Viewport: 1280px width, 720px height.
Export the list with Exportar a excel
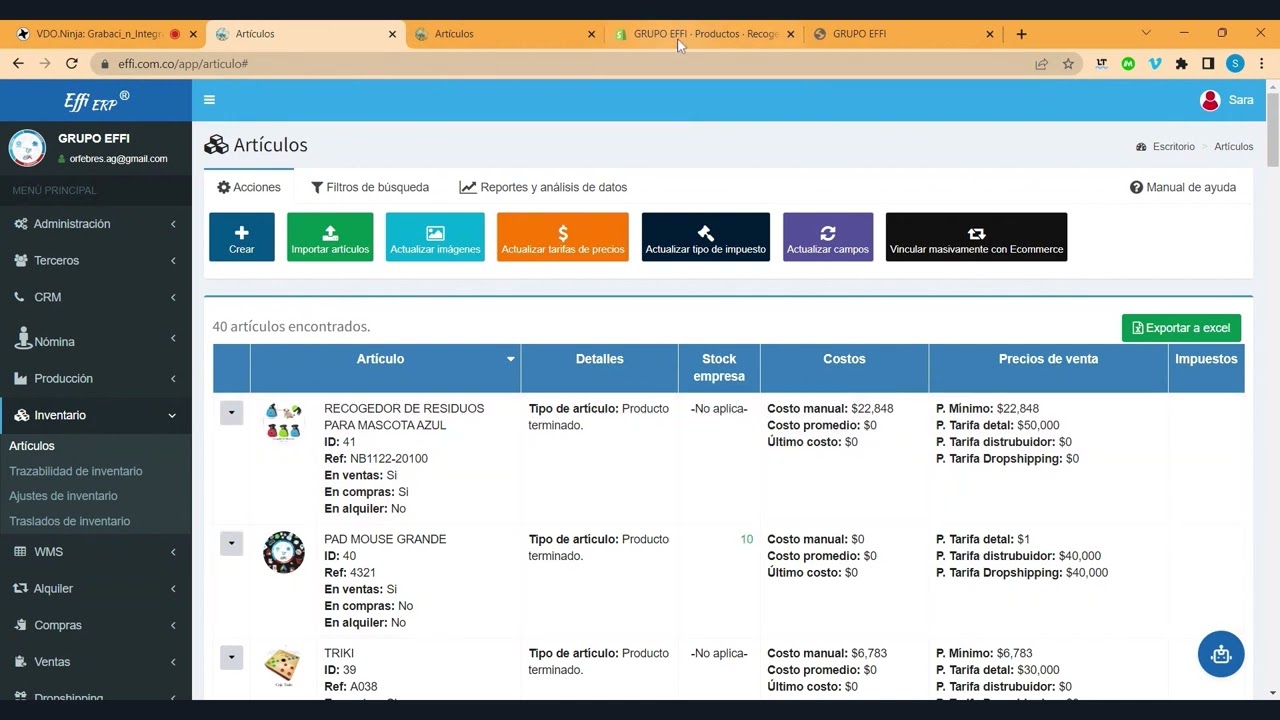click(x=1181, y=328)
